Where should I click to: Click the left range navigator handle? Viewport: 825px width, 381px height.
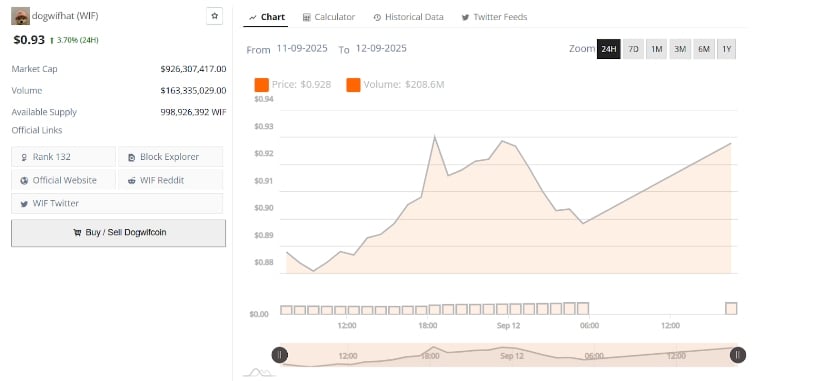pos(280,355)
